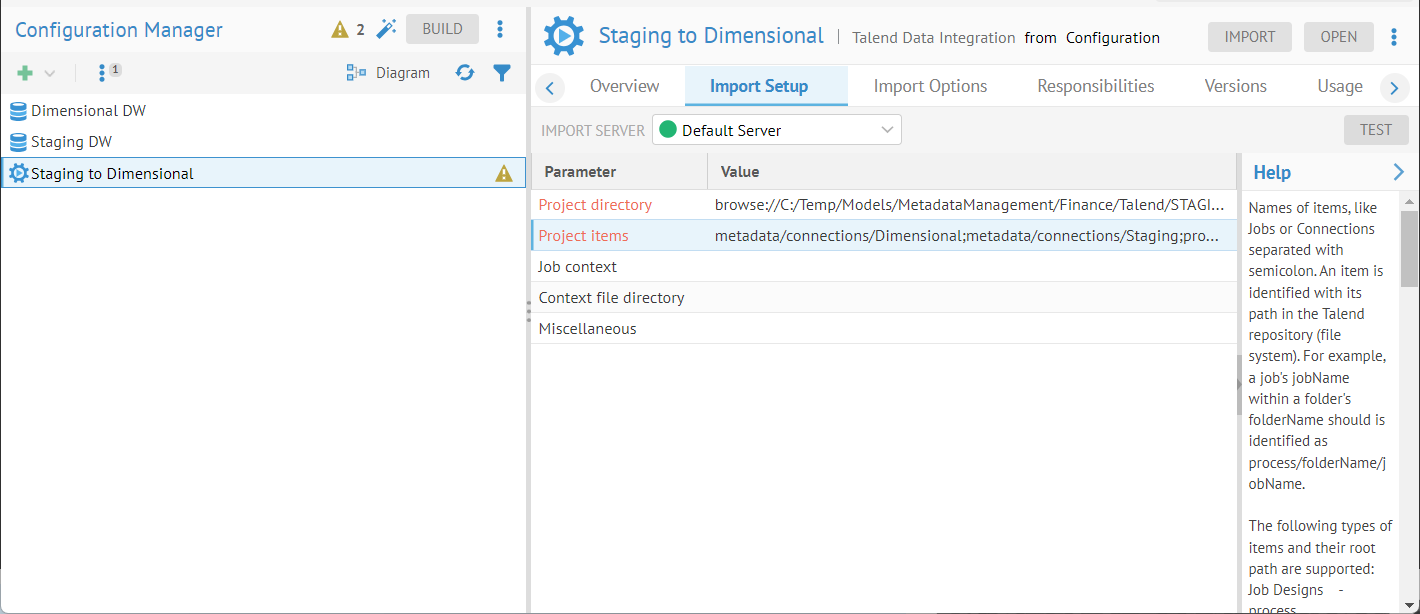Click the Project directory value field
This screenshot has height=614, width=1420.
(x=968, y=205)
